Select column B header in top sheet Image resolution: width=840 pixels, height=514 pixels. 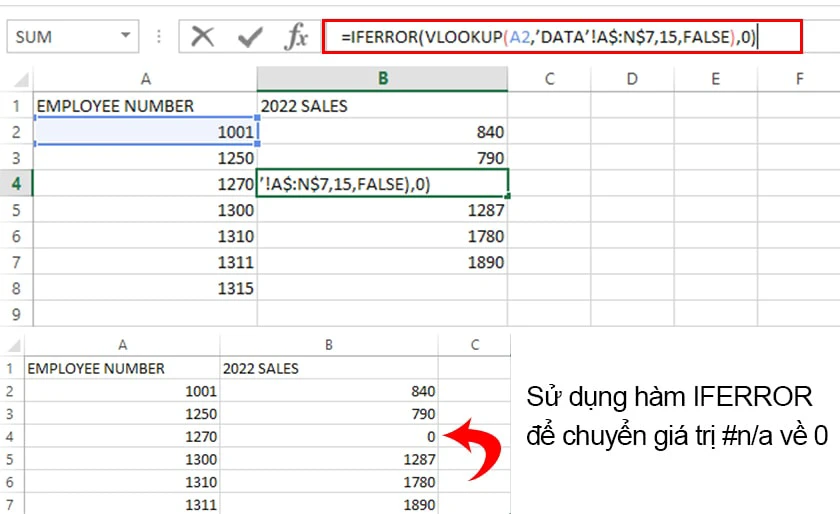(382, 79)
